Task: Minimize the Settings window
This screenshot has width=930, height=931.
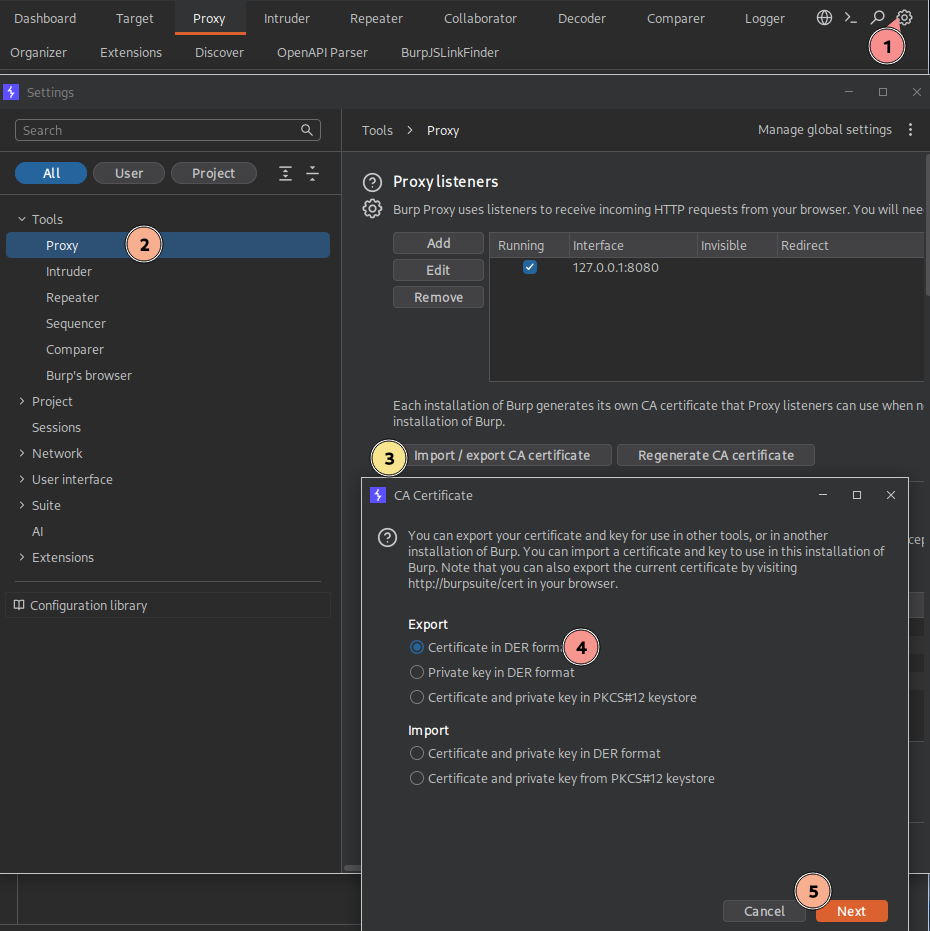Action: point(849,92)
